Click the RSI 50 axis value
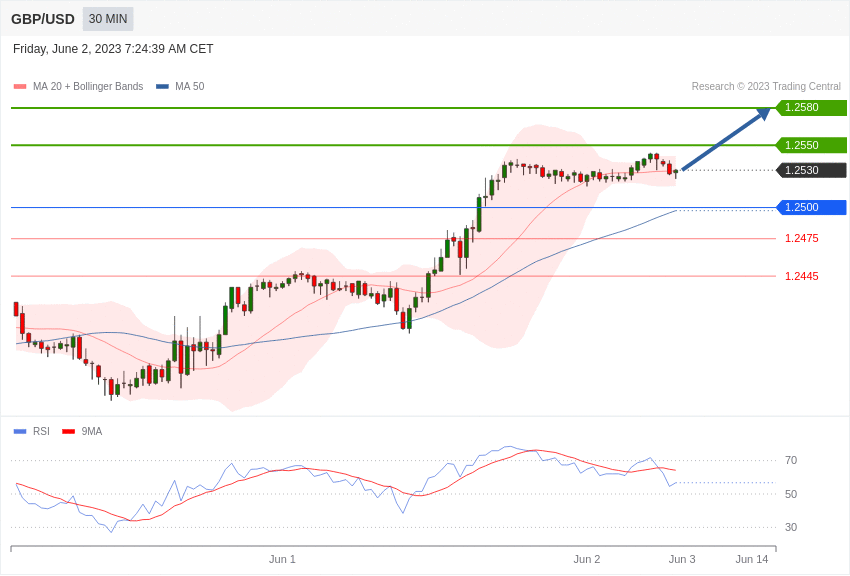 click(791, 494)
